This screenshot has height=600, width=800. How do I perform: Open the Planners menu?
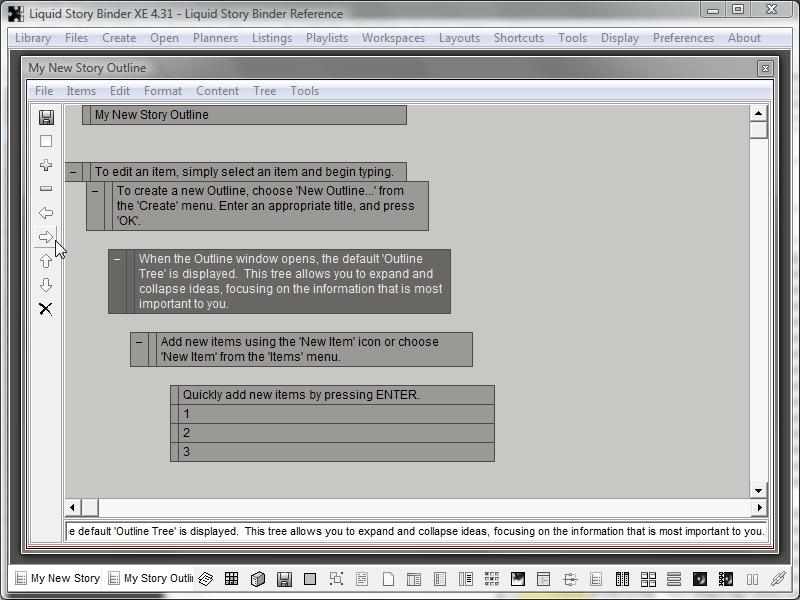click(215, 38)
